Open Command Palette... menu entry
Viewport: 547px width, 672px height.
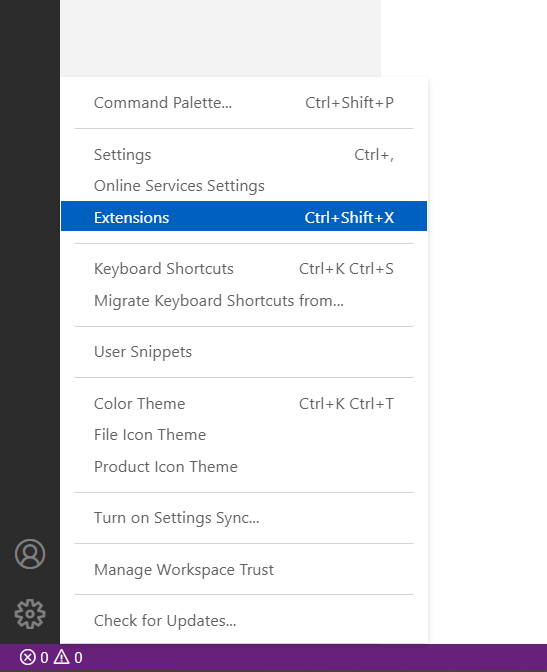244,103
